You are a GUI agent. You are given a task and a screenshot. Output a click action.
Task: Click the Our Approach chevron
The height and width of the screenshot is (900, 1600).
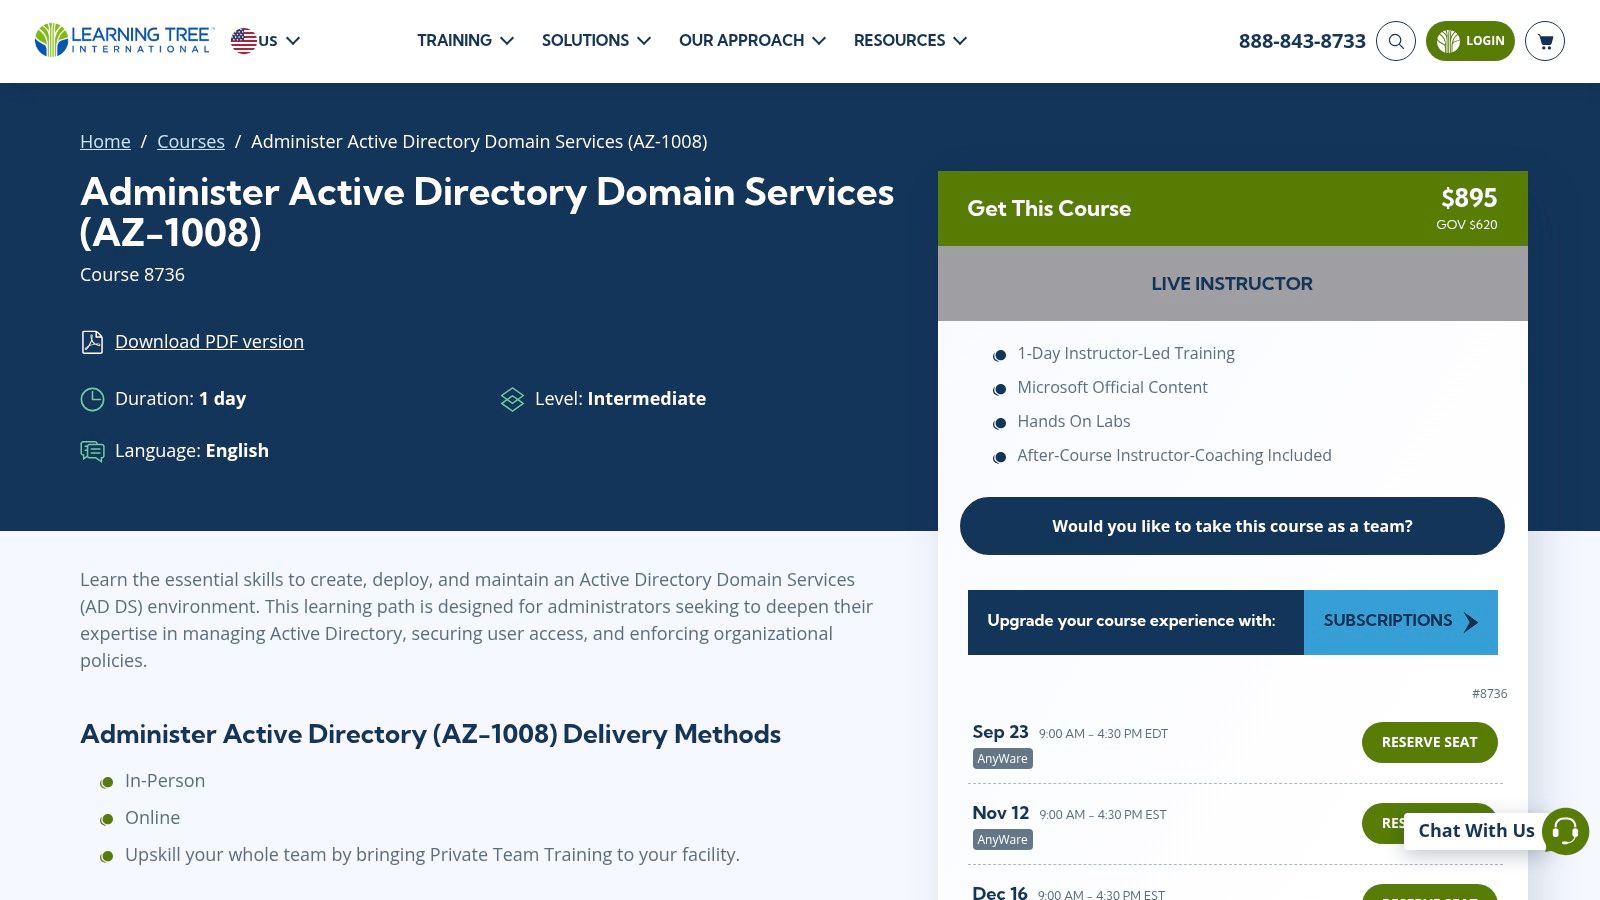click(819, 41)
